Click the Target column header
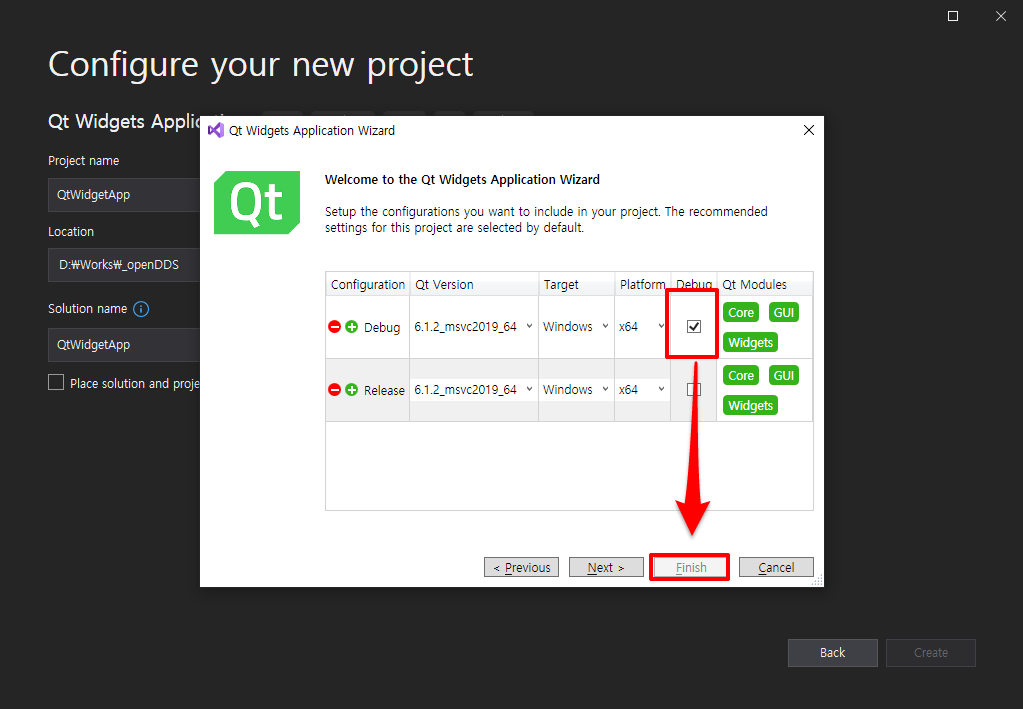1023x709 pixels. [x=577, y=284]
